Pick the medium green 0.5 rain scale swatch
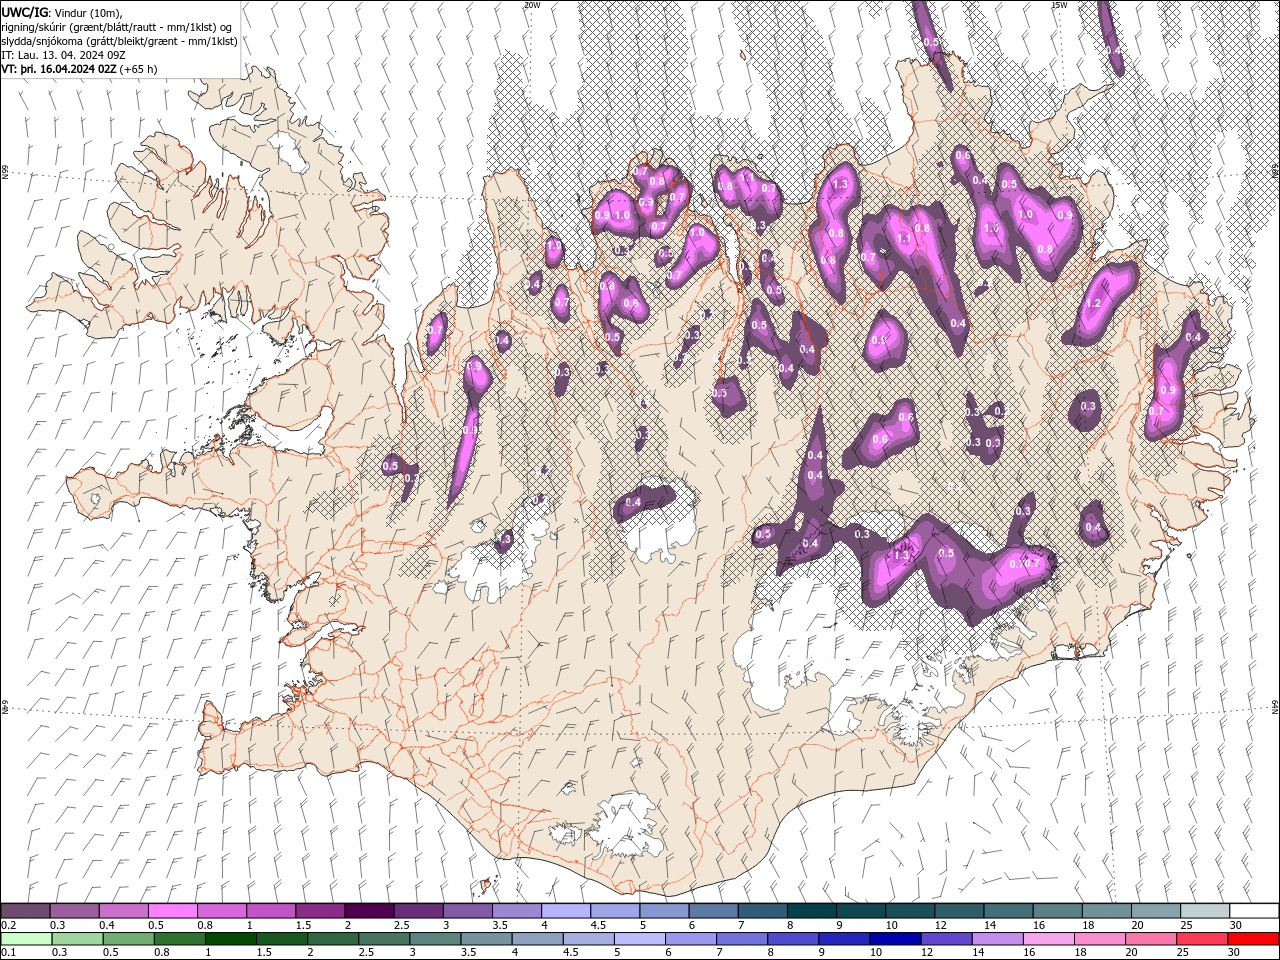The image size is (1280, 960). (128, 939)
